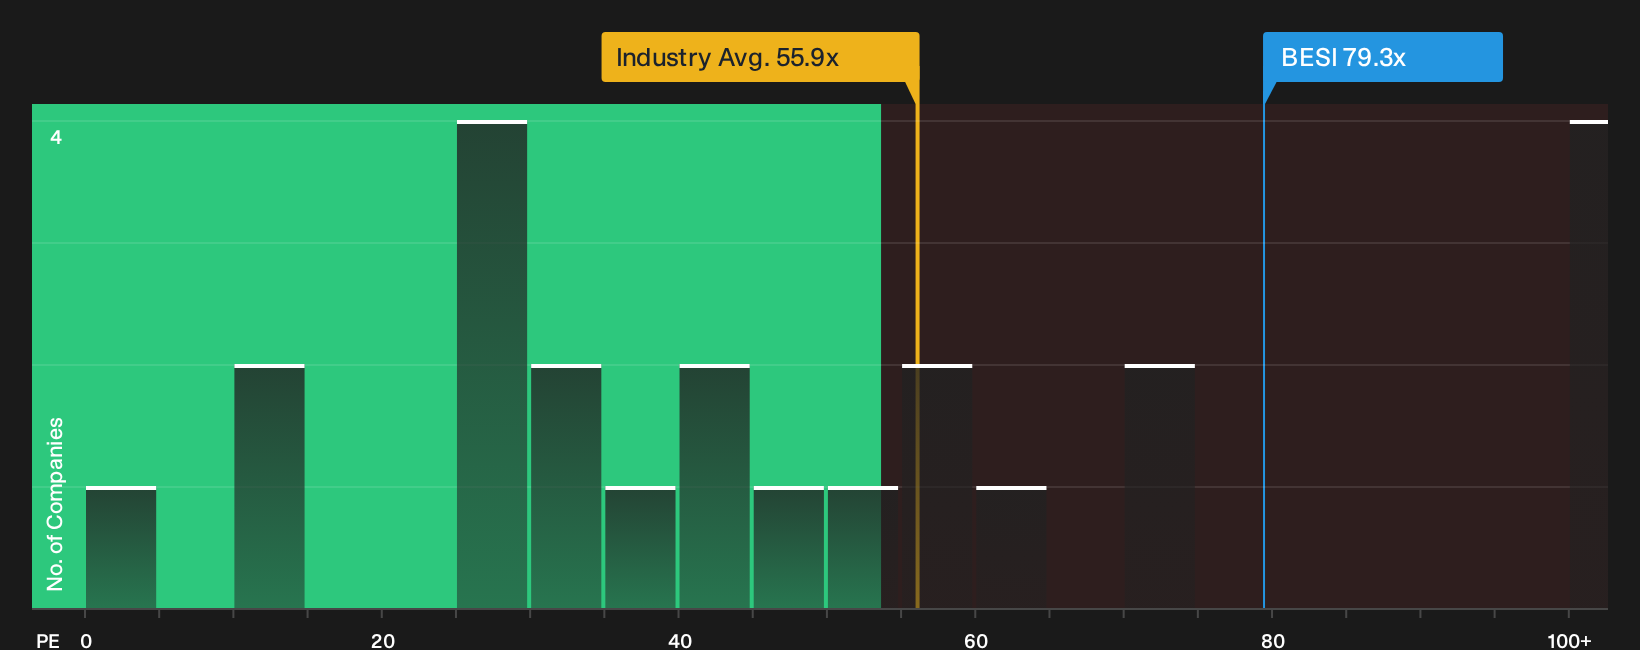Screen dimensions: 1640x650
Task: Select the dark bar at PE 55–60
Action: (937, 486)
